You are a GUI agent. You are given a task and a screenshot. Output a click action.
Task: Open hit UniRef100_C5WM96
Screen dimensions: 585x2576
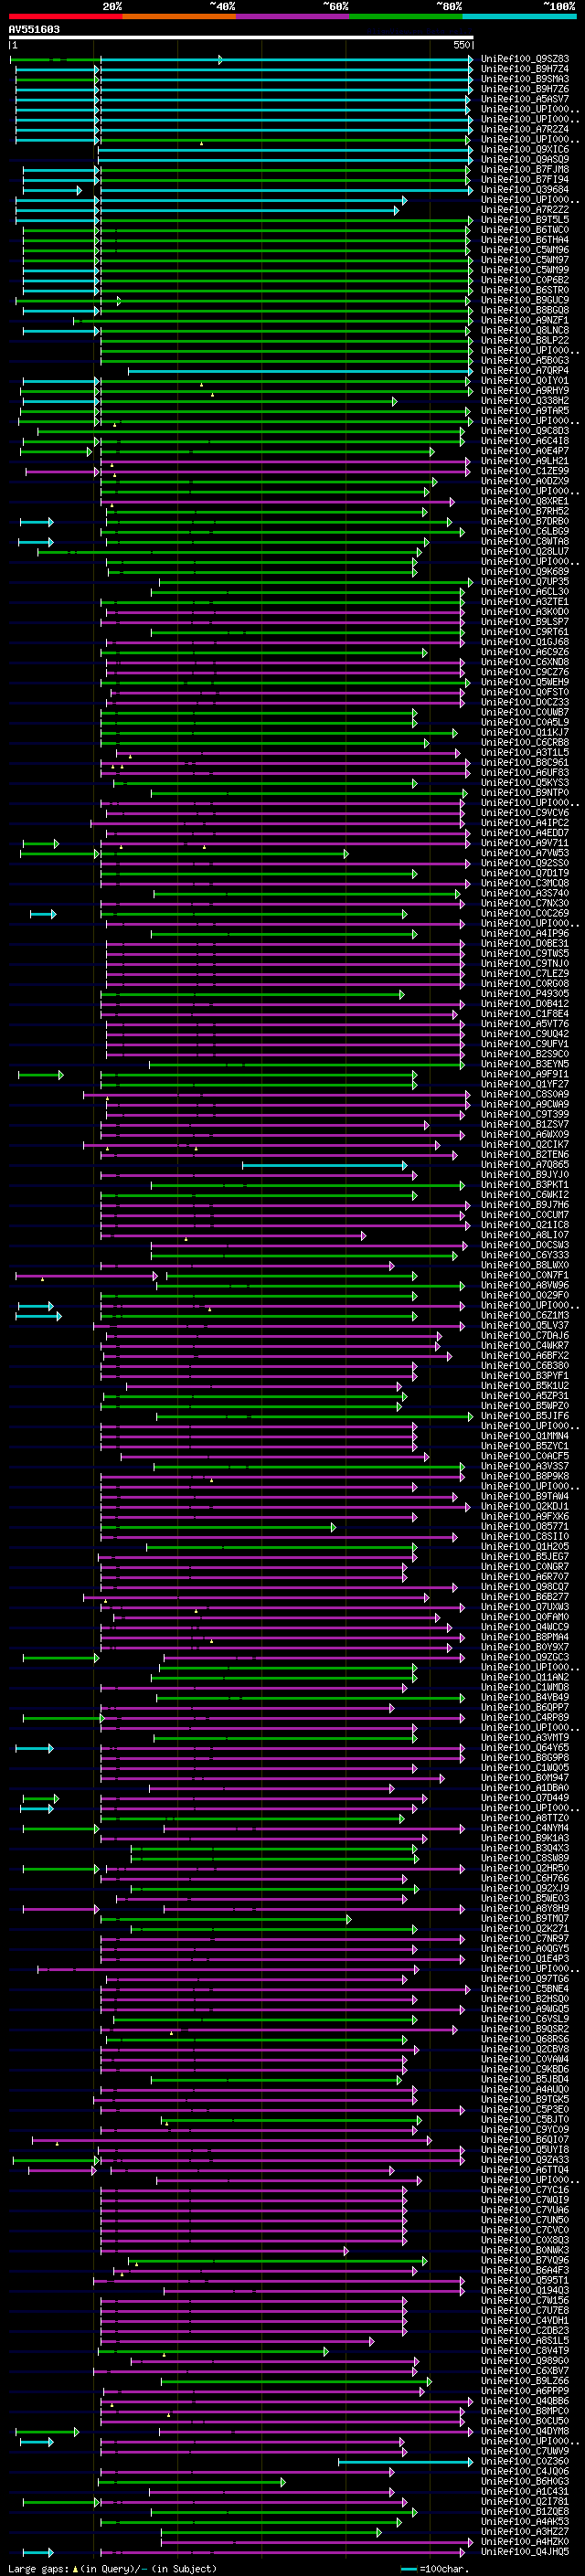(525, 250)
